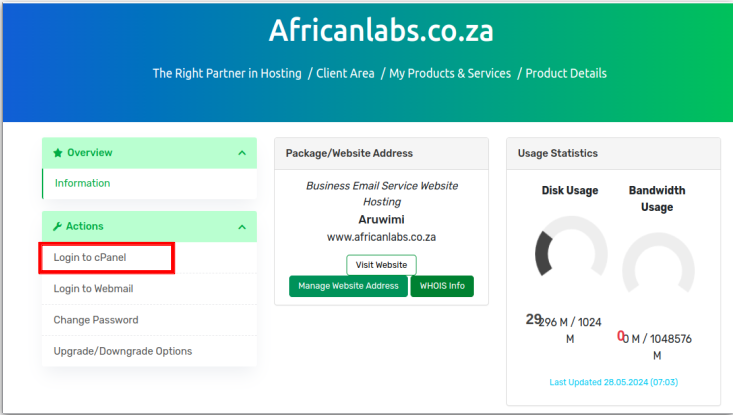Click the Last Updated timestamp text
This screenshot has width=733, height=415.
point(613,382)
